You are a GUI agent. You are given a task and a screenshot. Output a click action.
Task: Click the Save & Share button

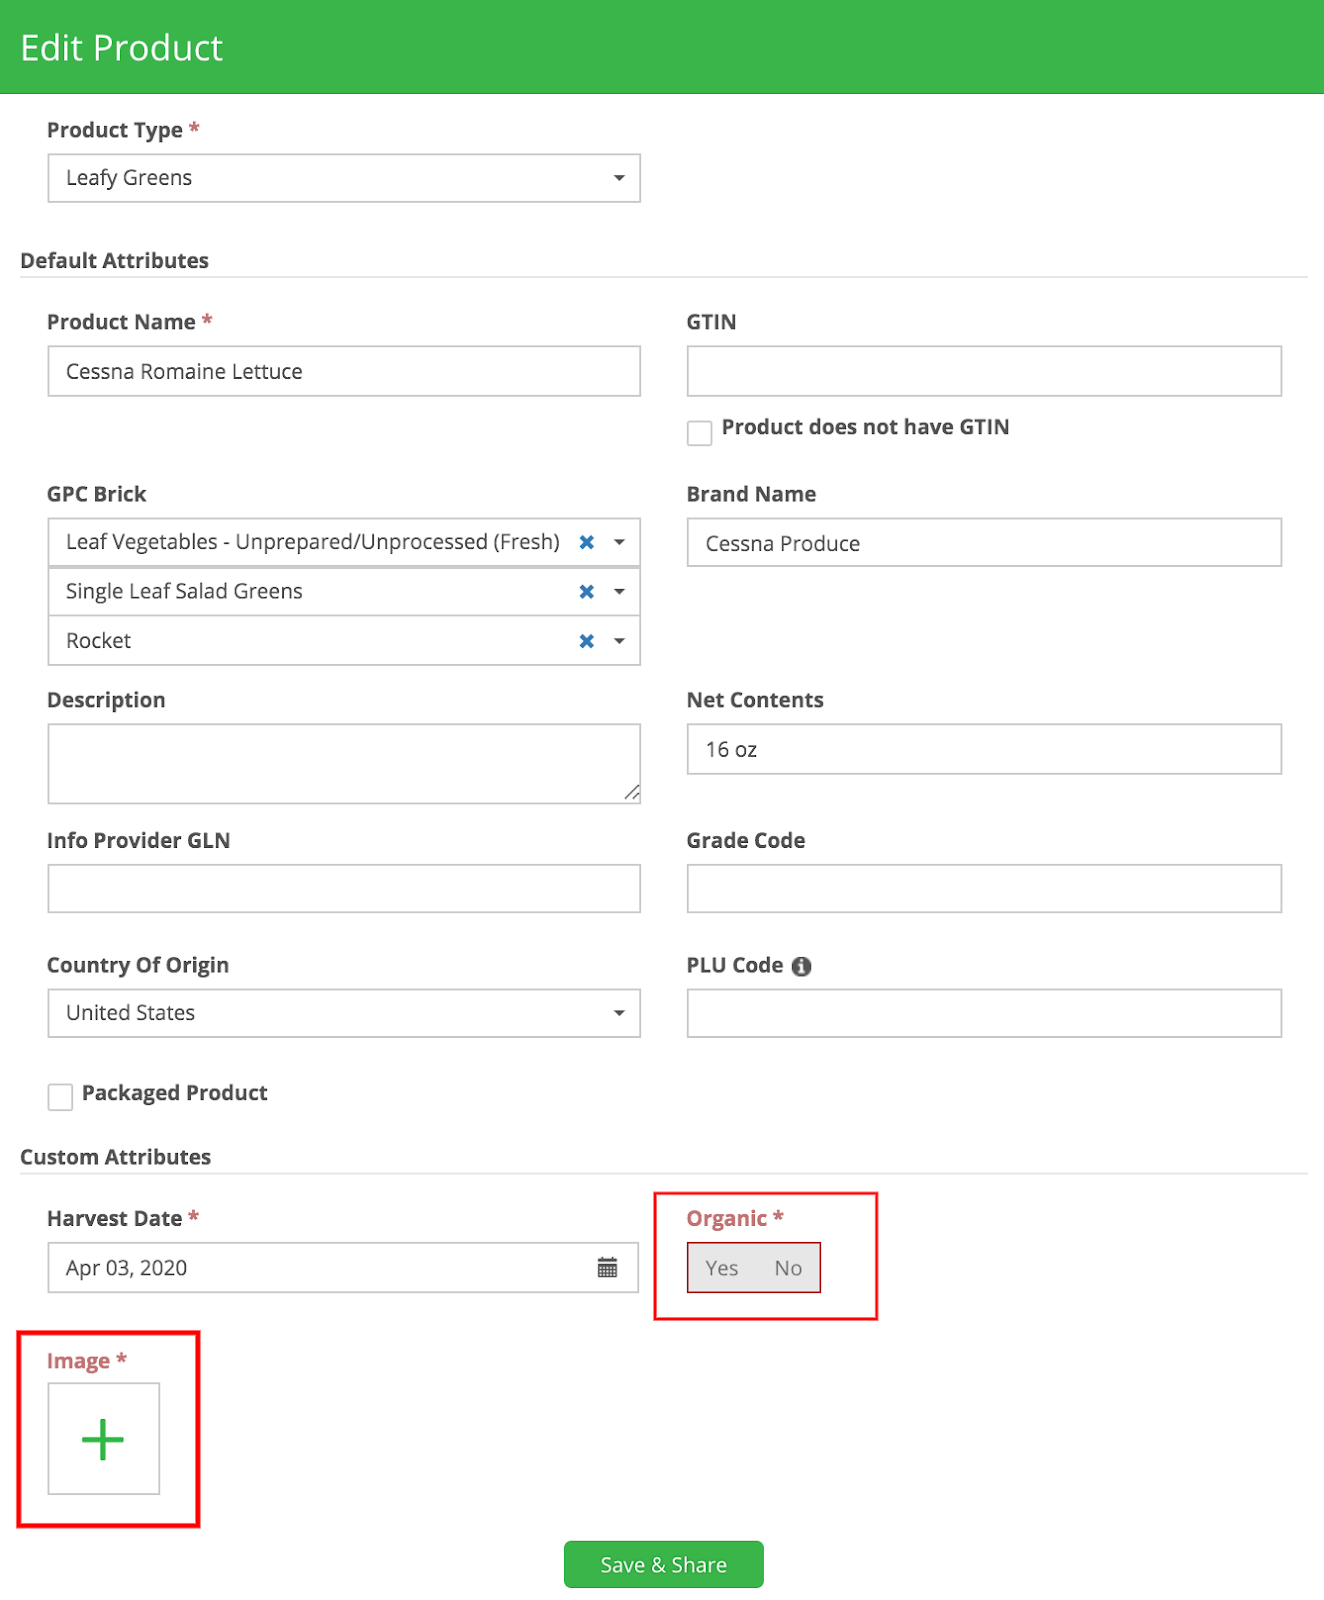click(x=664, y=1564)
